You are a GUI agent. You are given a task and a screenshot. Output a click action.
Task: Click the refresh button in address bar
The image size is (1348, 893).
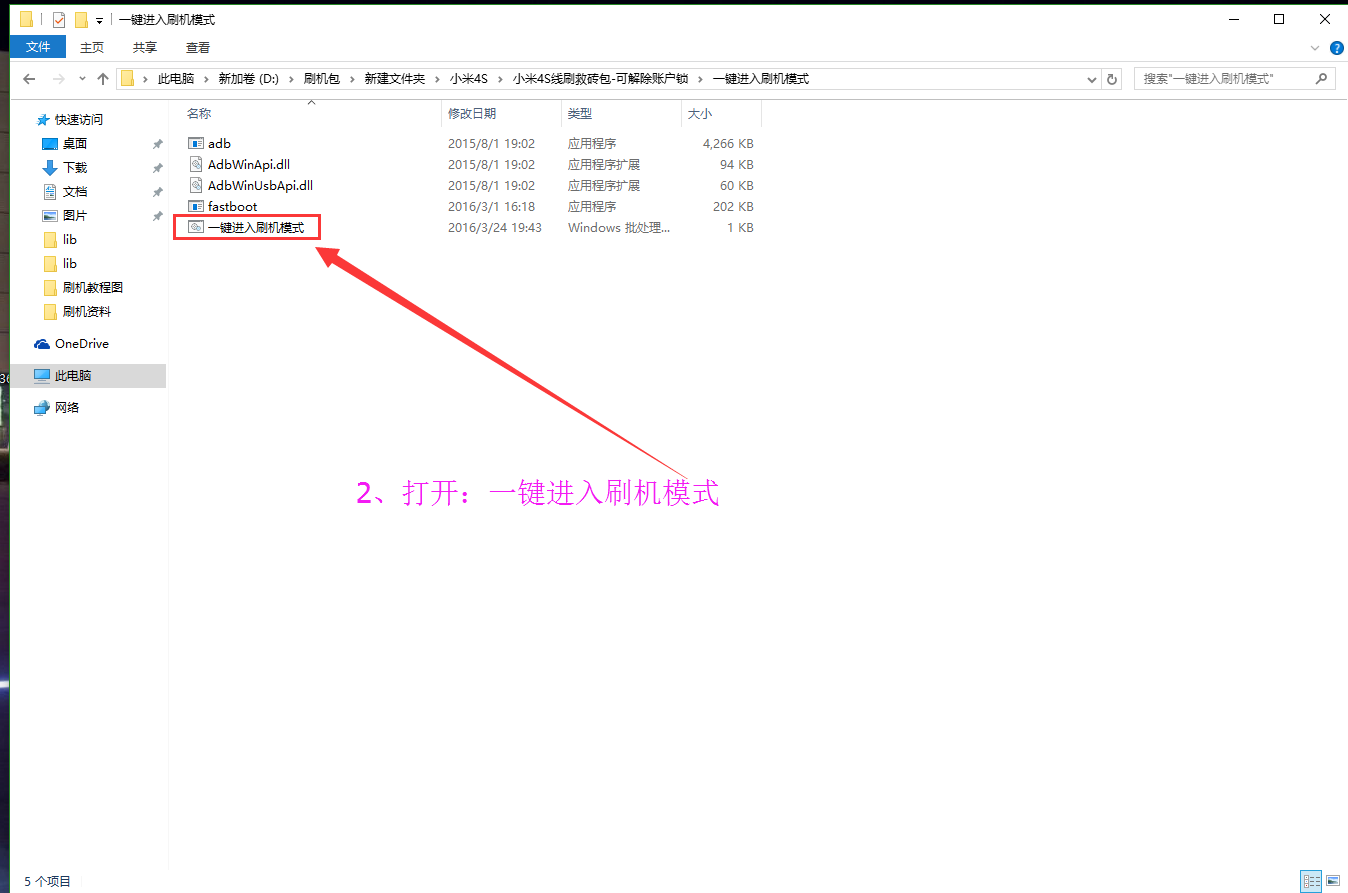(x=1113, y=78)
